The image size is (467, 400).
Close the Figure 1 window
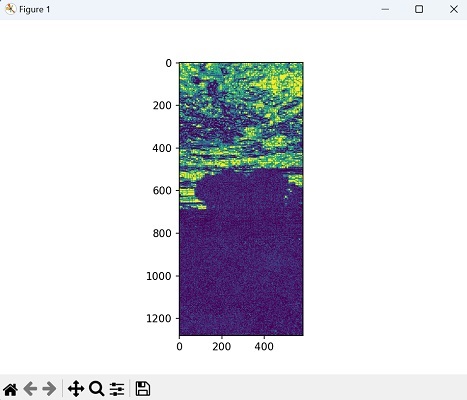[x=454, y=9]
